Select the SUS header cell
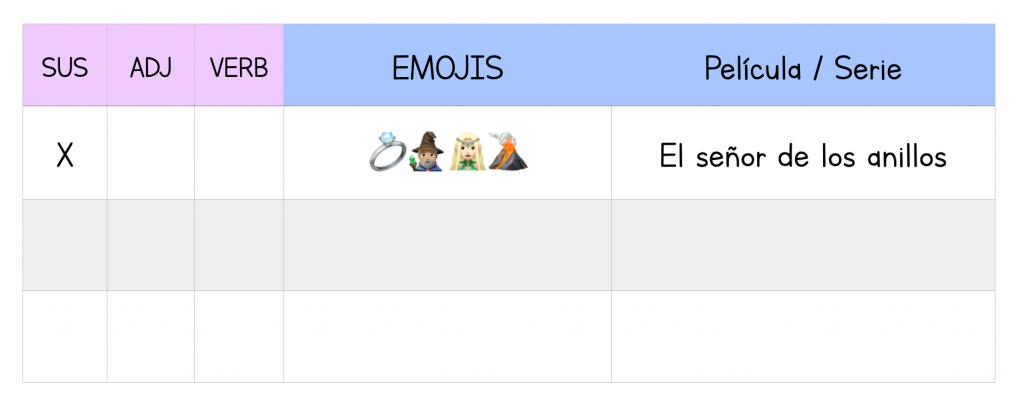1024x405 pixels. (x=65, y=65)
